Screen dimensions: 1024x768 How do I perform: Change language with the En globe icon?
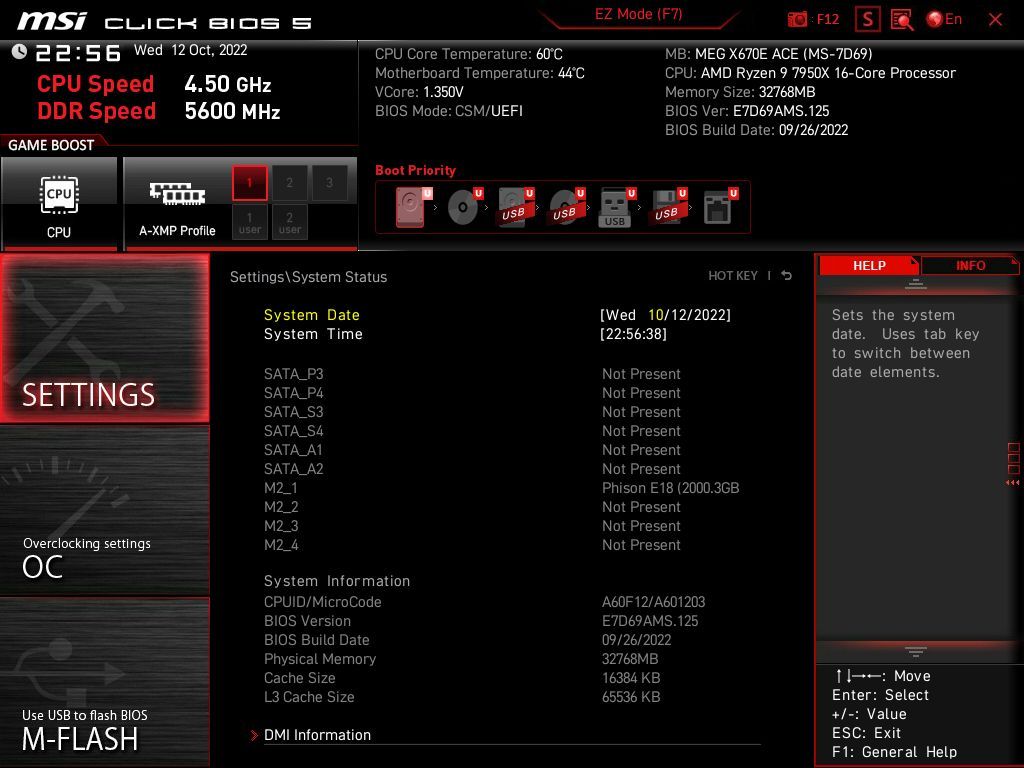tap(944, 19)
